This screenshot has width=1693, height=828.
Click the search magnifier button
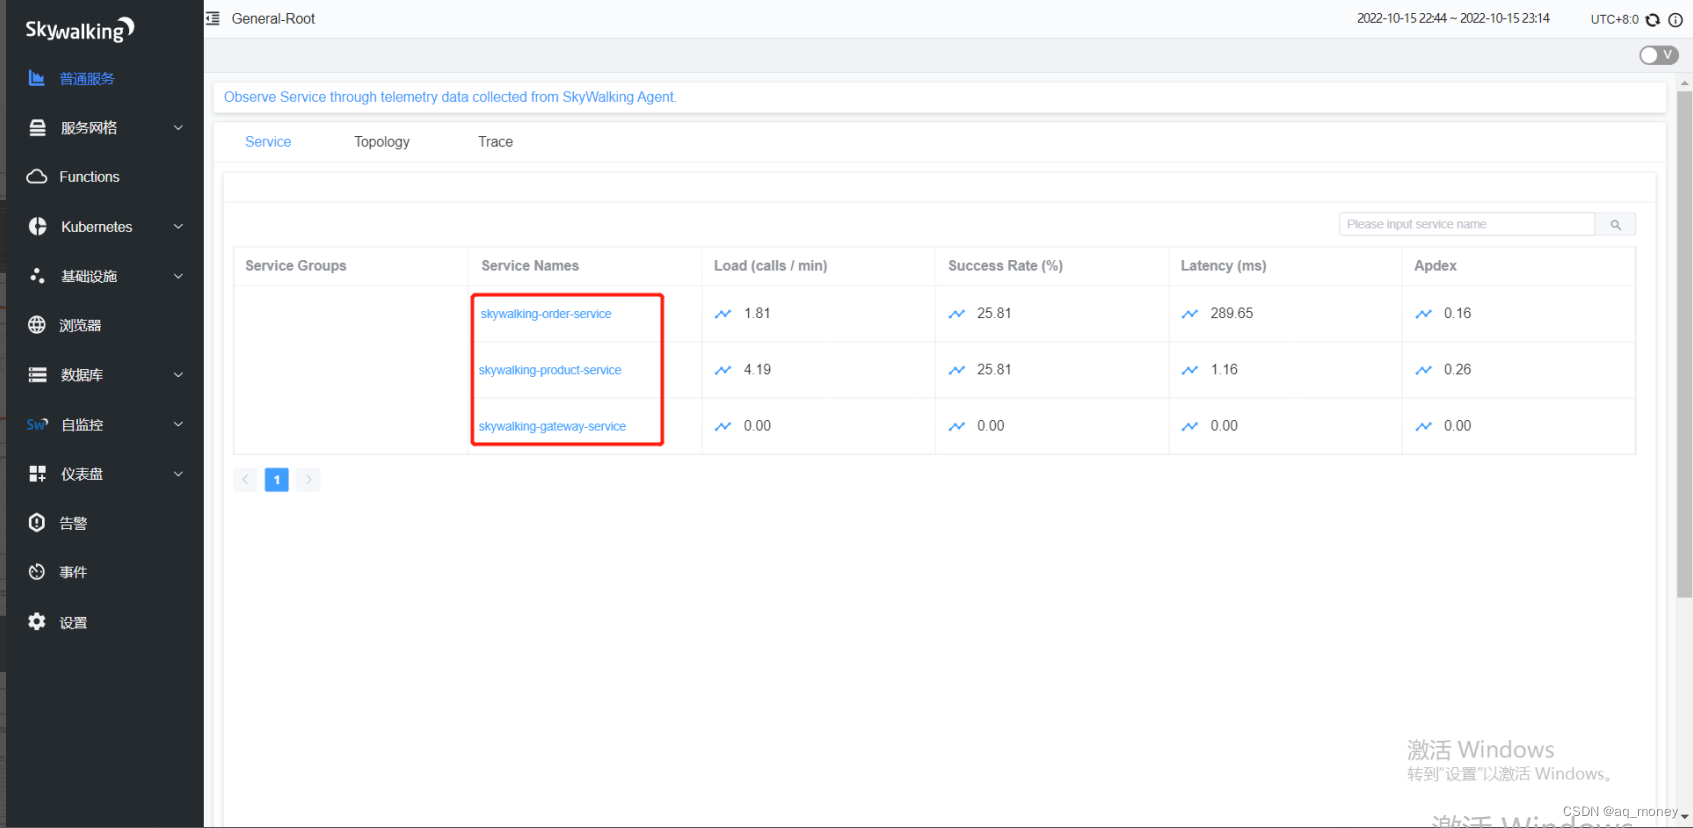1615,224
